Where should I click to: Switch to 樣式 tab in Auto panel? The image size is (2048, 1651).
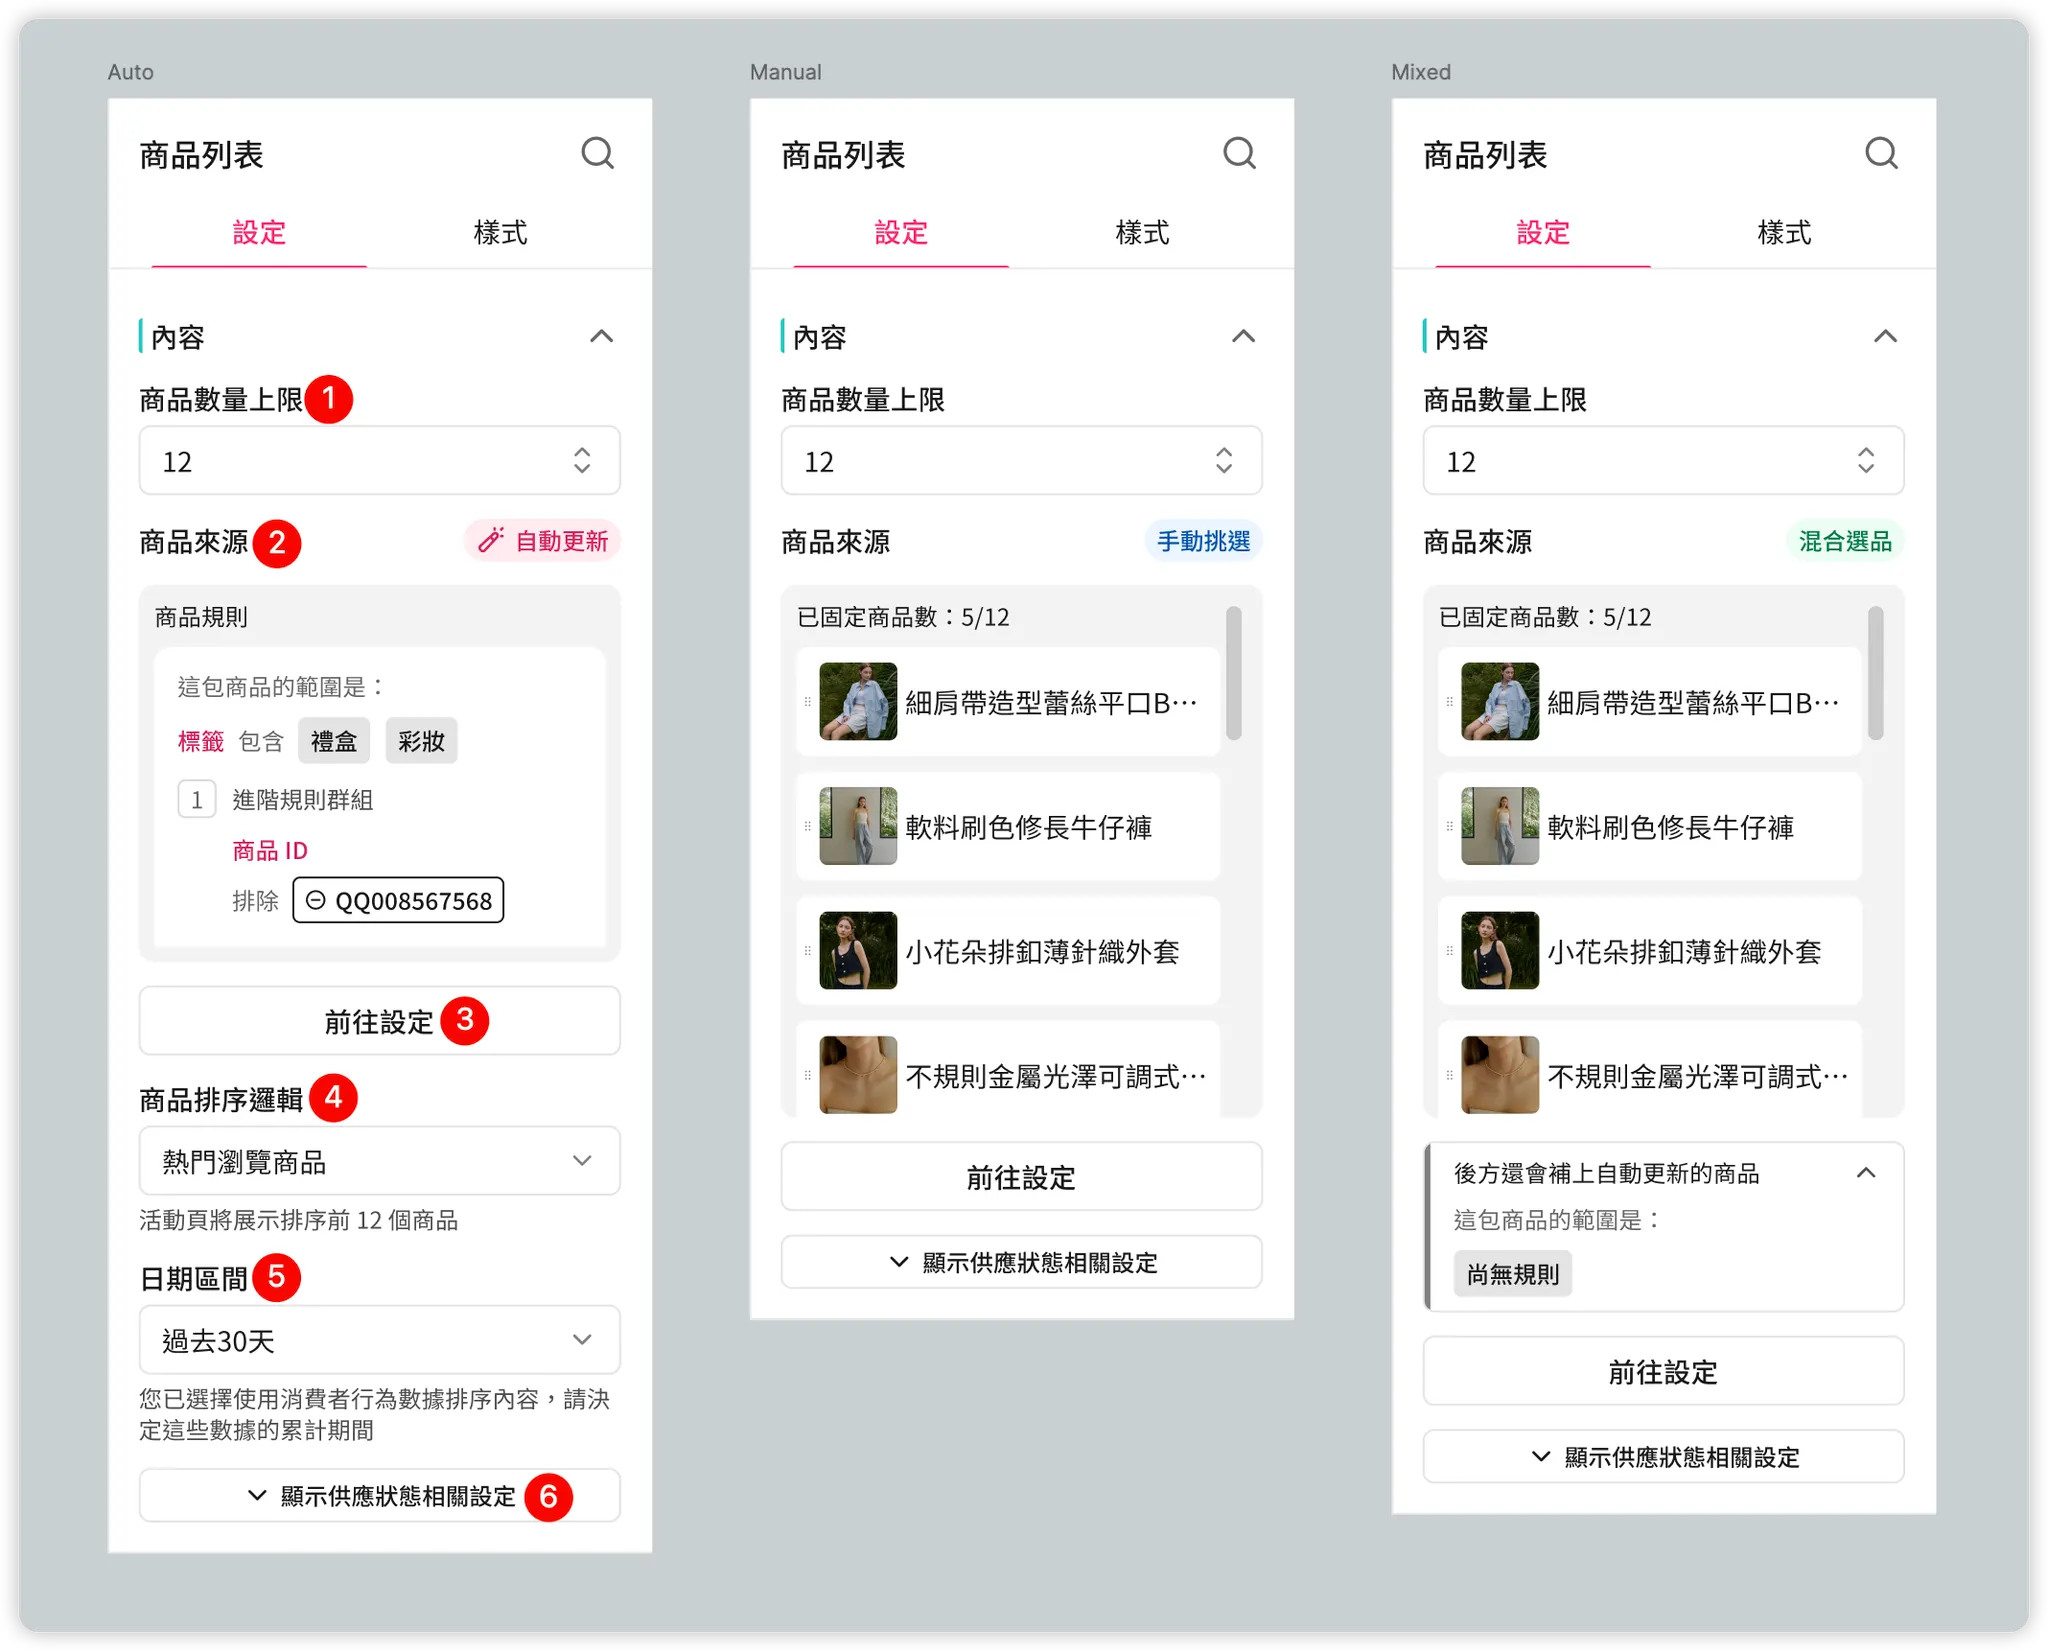pyautogui.click(x=500, y=233)
